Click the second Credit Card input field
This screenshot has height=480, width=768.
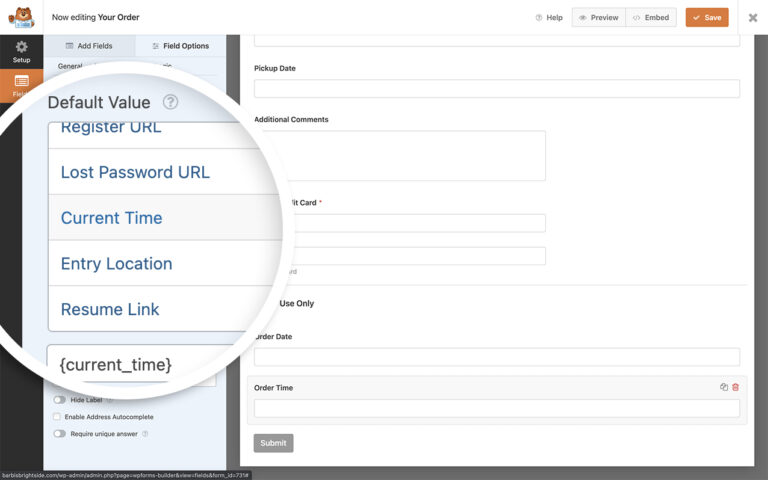pos(419,256)
